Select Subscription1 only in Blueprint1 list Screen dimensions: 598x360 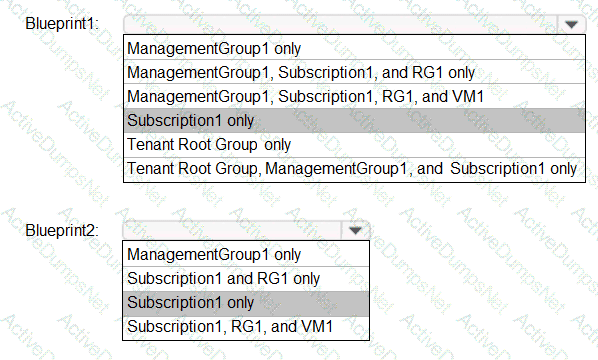click(x=354, y=120)
